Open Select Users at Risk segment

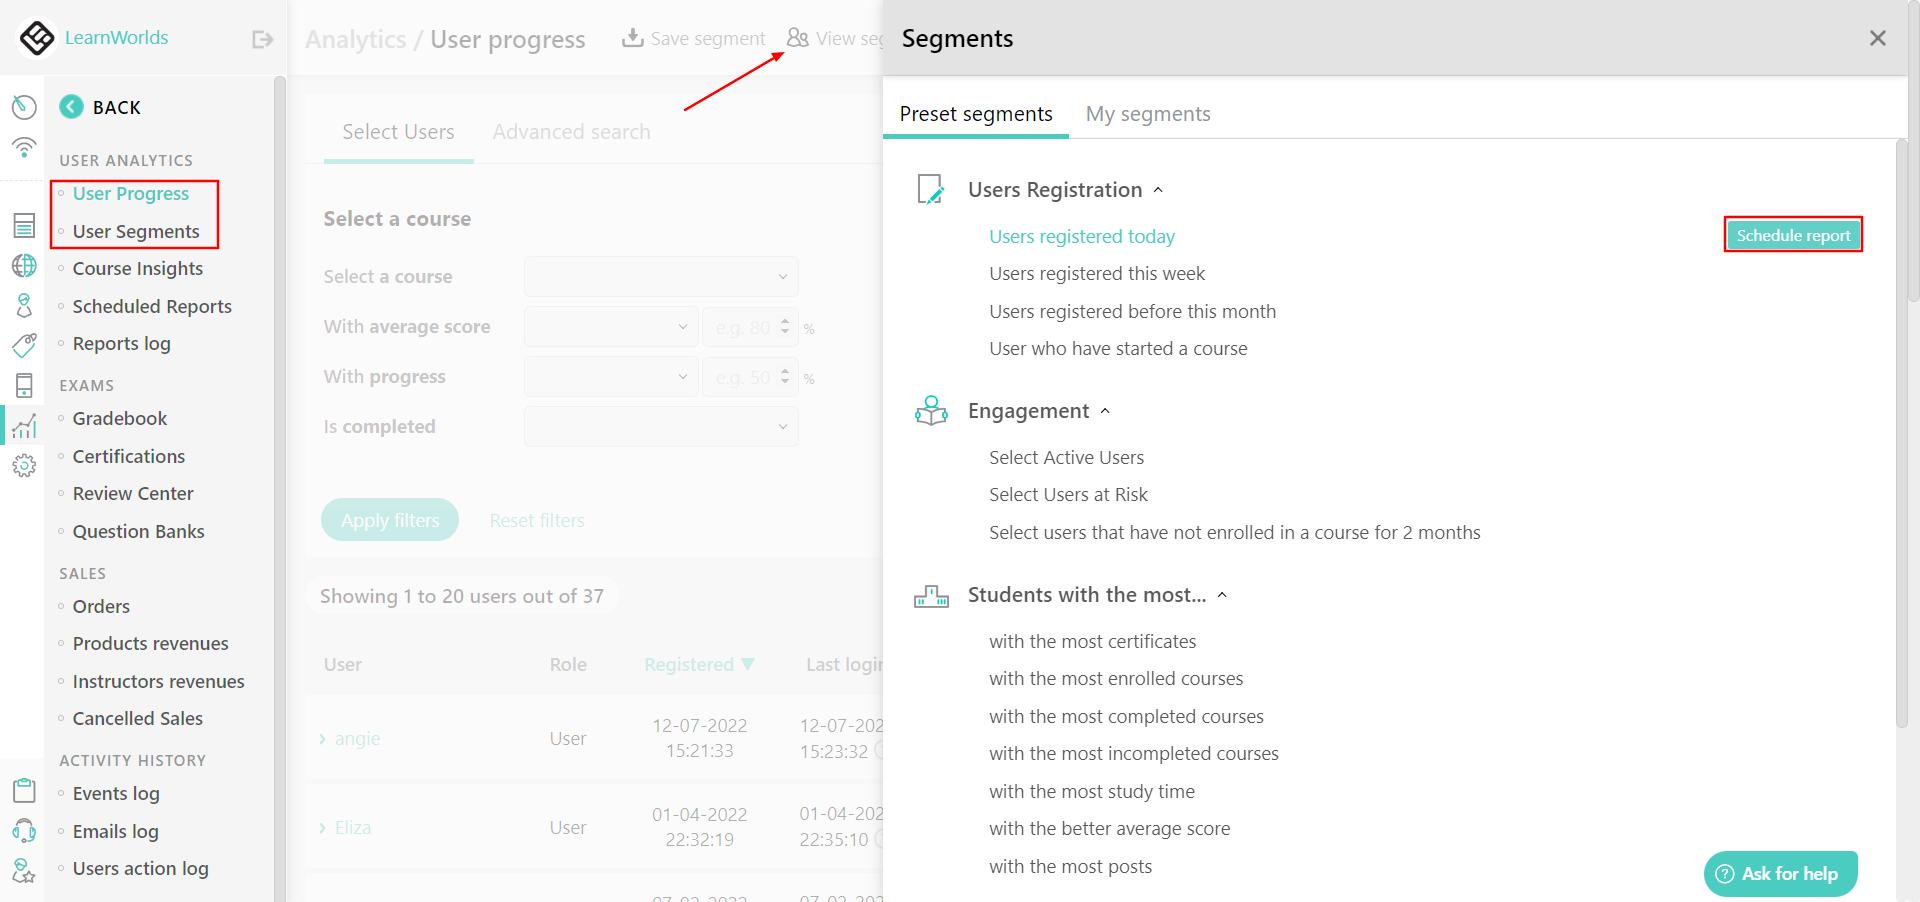(1068, 495)
